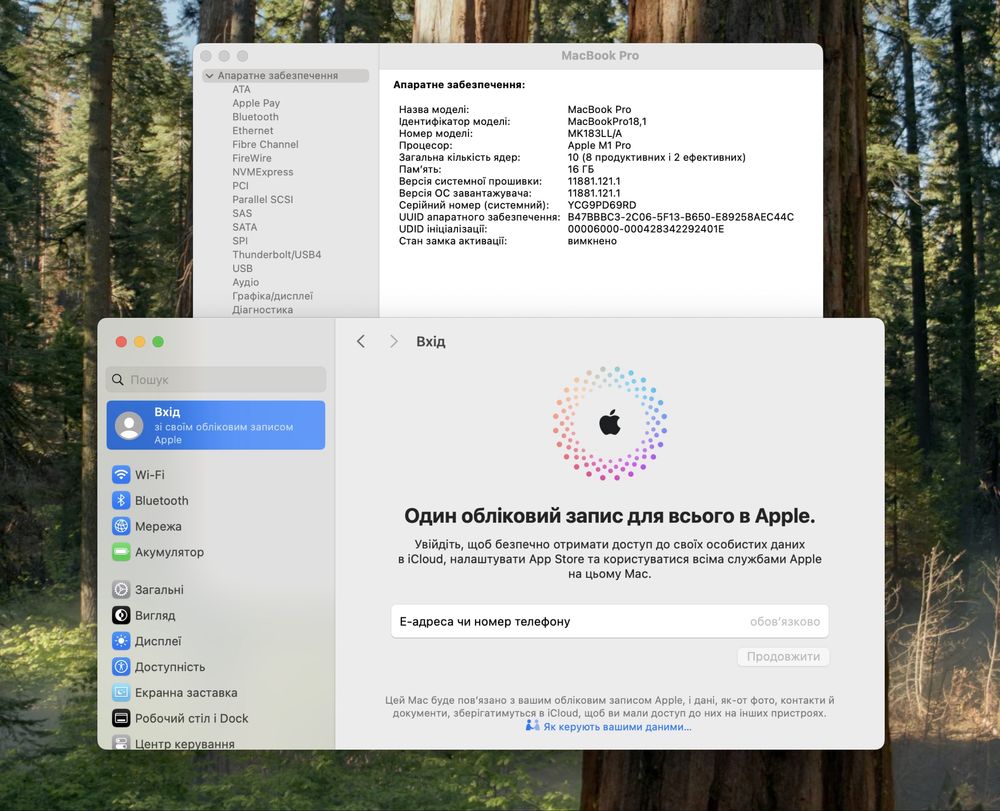Click the processor value Apple M1 Pro
The image size is (1000, 811).
(x=599, y=145)
